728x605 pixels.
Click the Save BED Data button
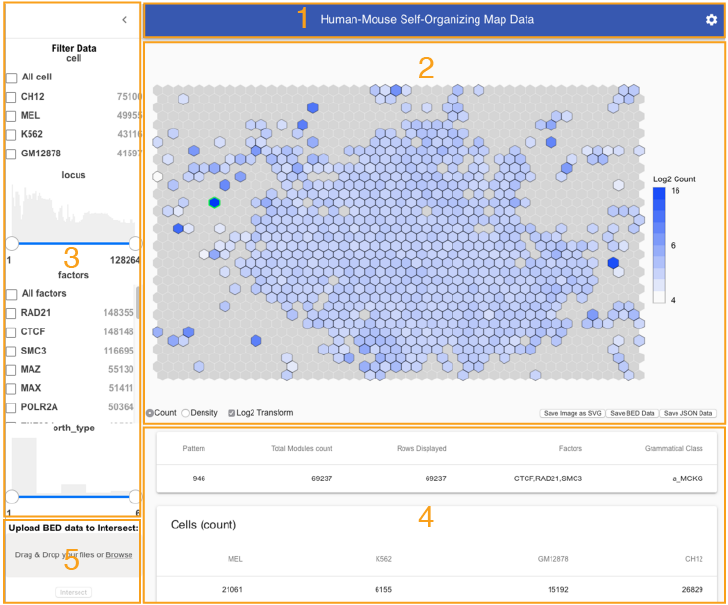(x=632, y=413)
